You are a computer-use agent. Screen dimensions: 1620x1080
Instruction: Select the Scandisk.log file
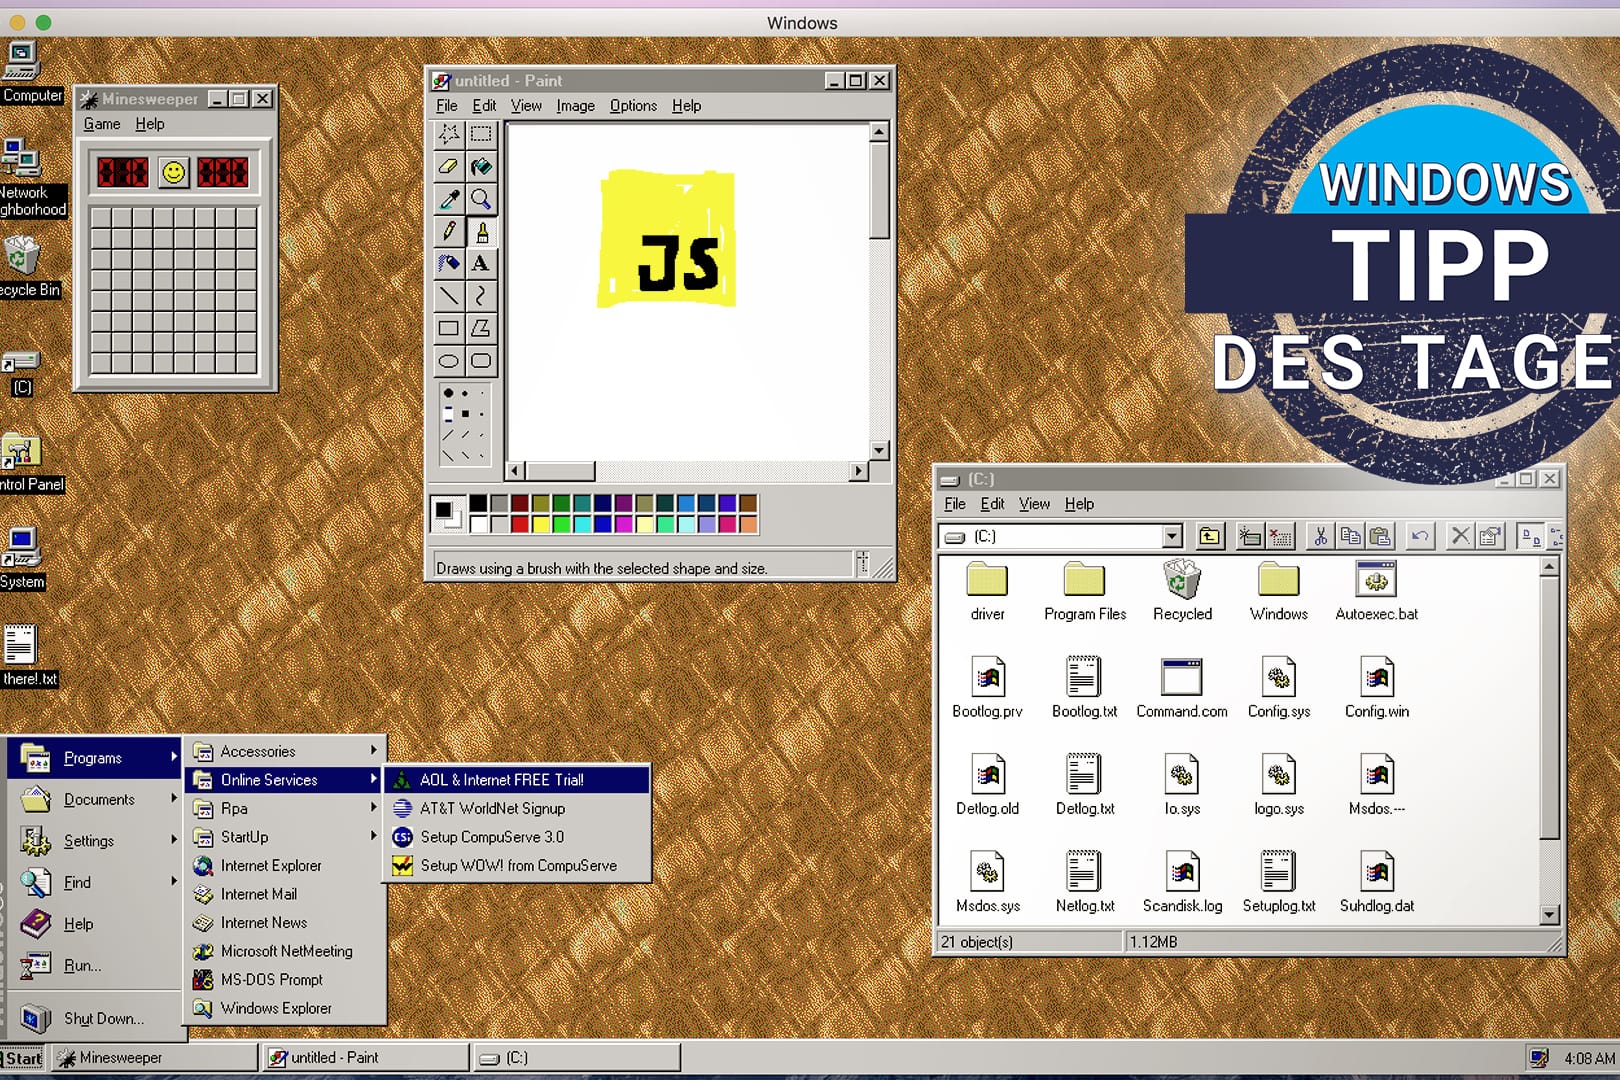tap(1182, 882)
